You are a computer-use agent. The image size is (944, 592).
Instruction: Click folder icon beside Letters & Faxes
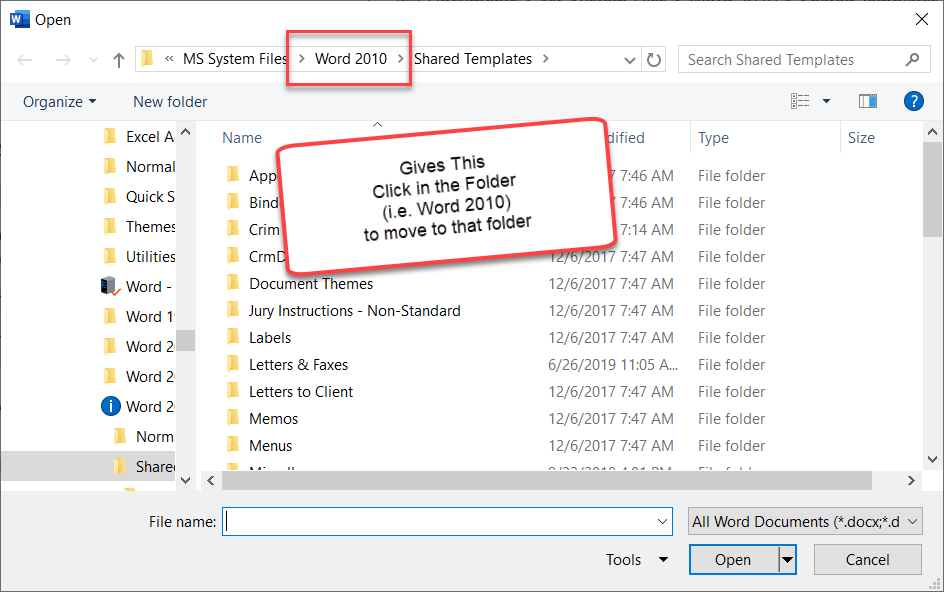click(x=233, y=364)
